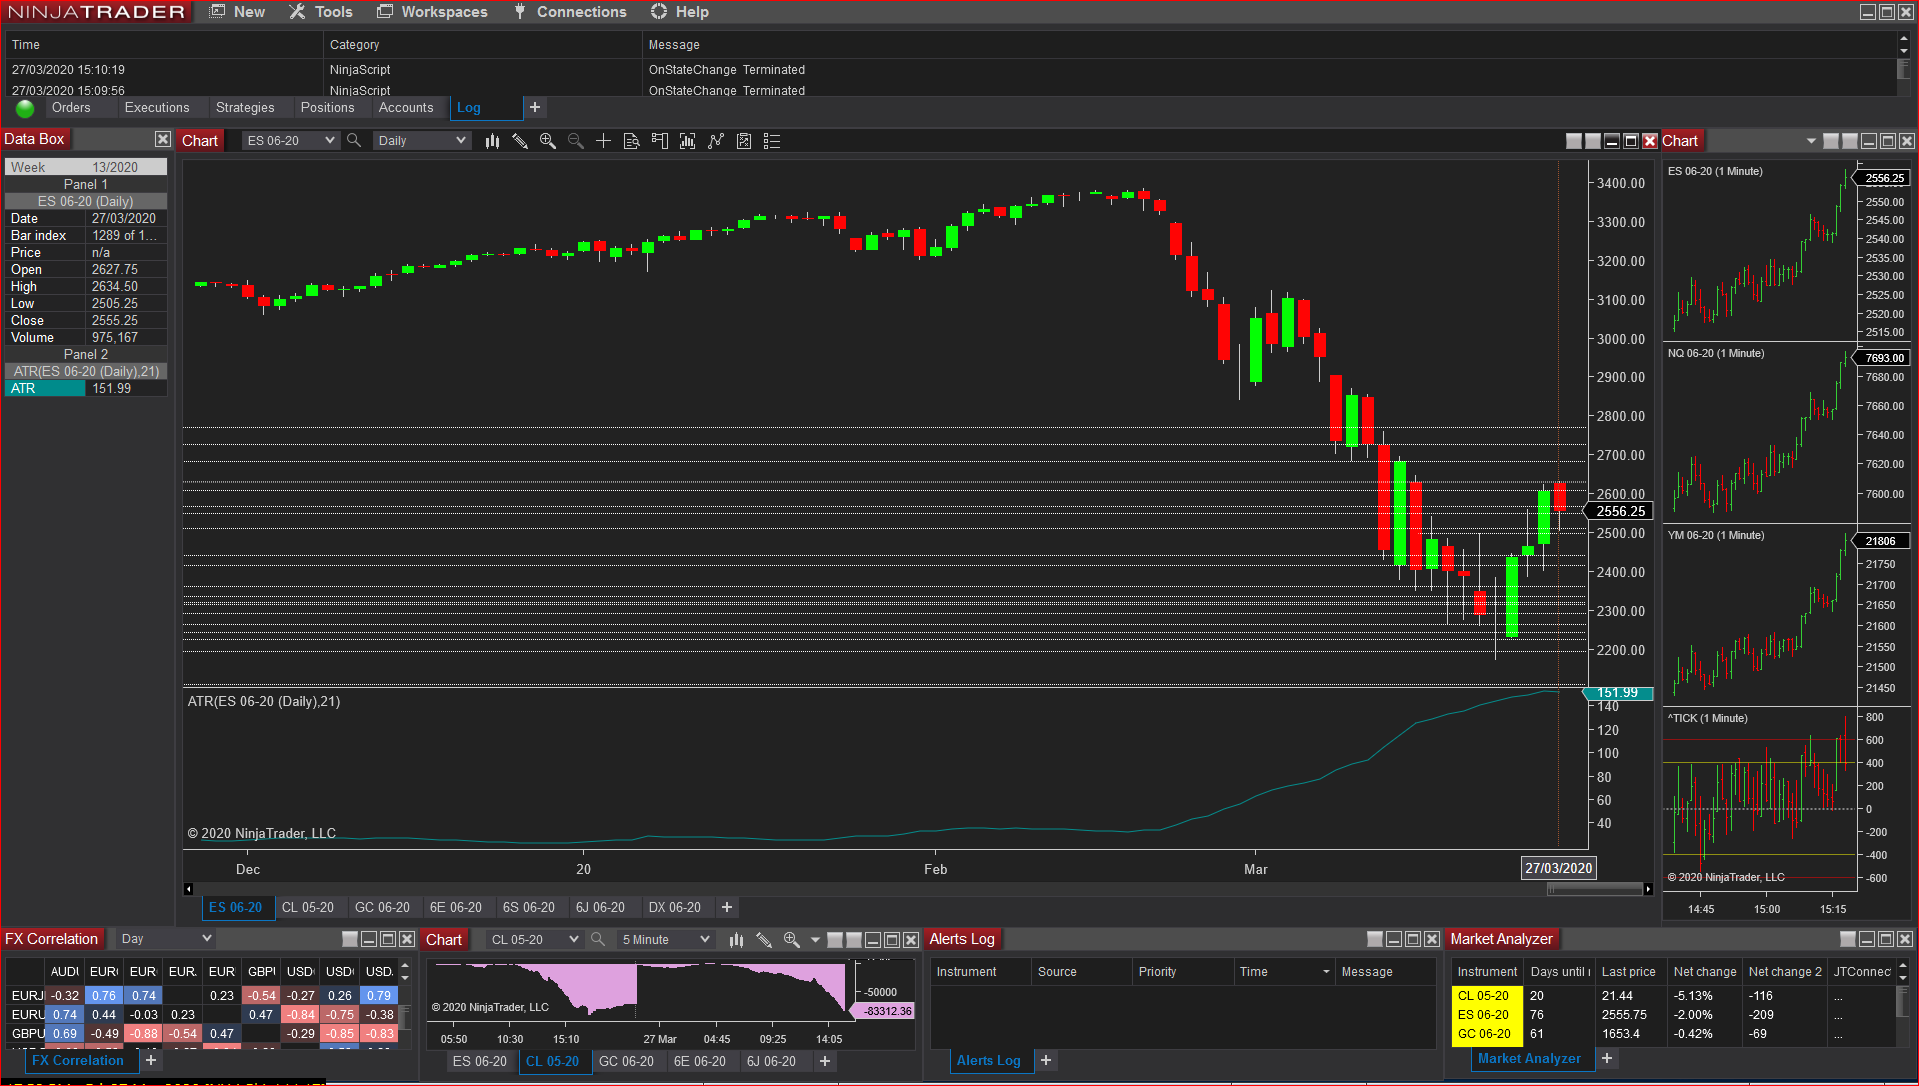Expand the toolbar overflow arrow in CL chart
This screenshot has height=1086, width=1919.
pyautogui.click(x=815, y=940)
